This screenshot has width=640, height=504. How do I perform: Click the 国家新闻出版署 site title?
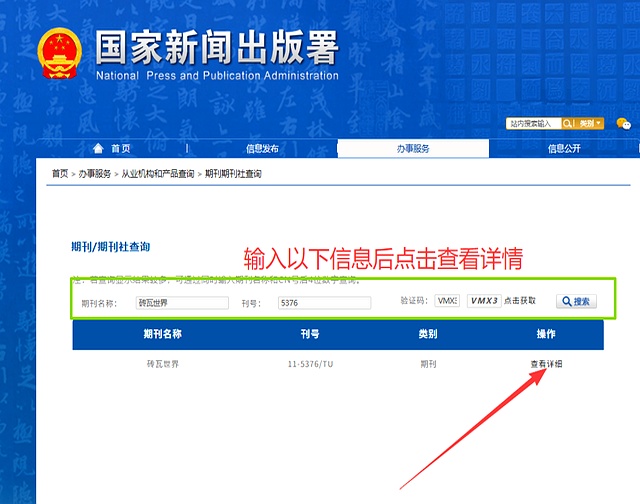[x=217, y=47]
